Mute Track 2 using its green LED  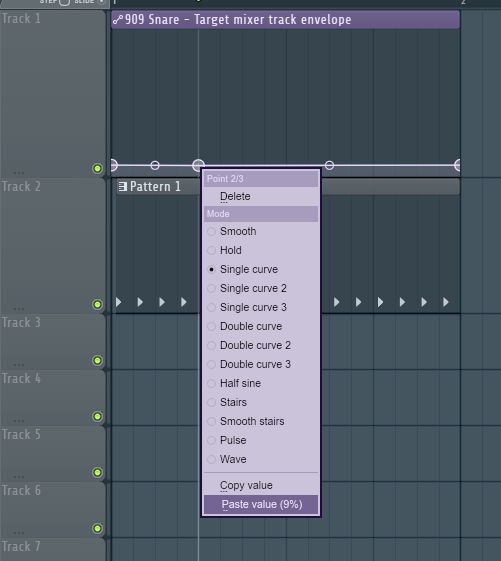point(97,304)
